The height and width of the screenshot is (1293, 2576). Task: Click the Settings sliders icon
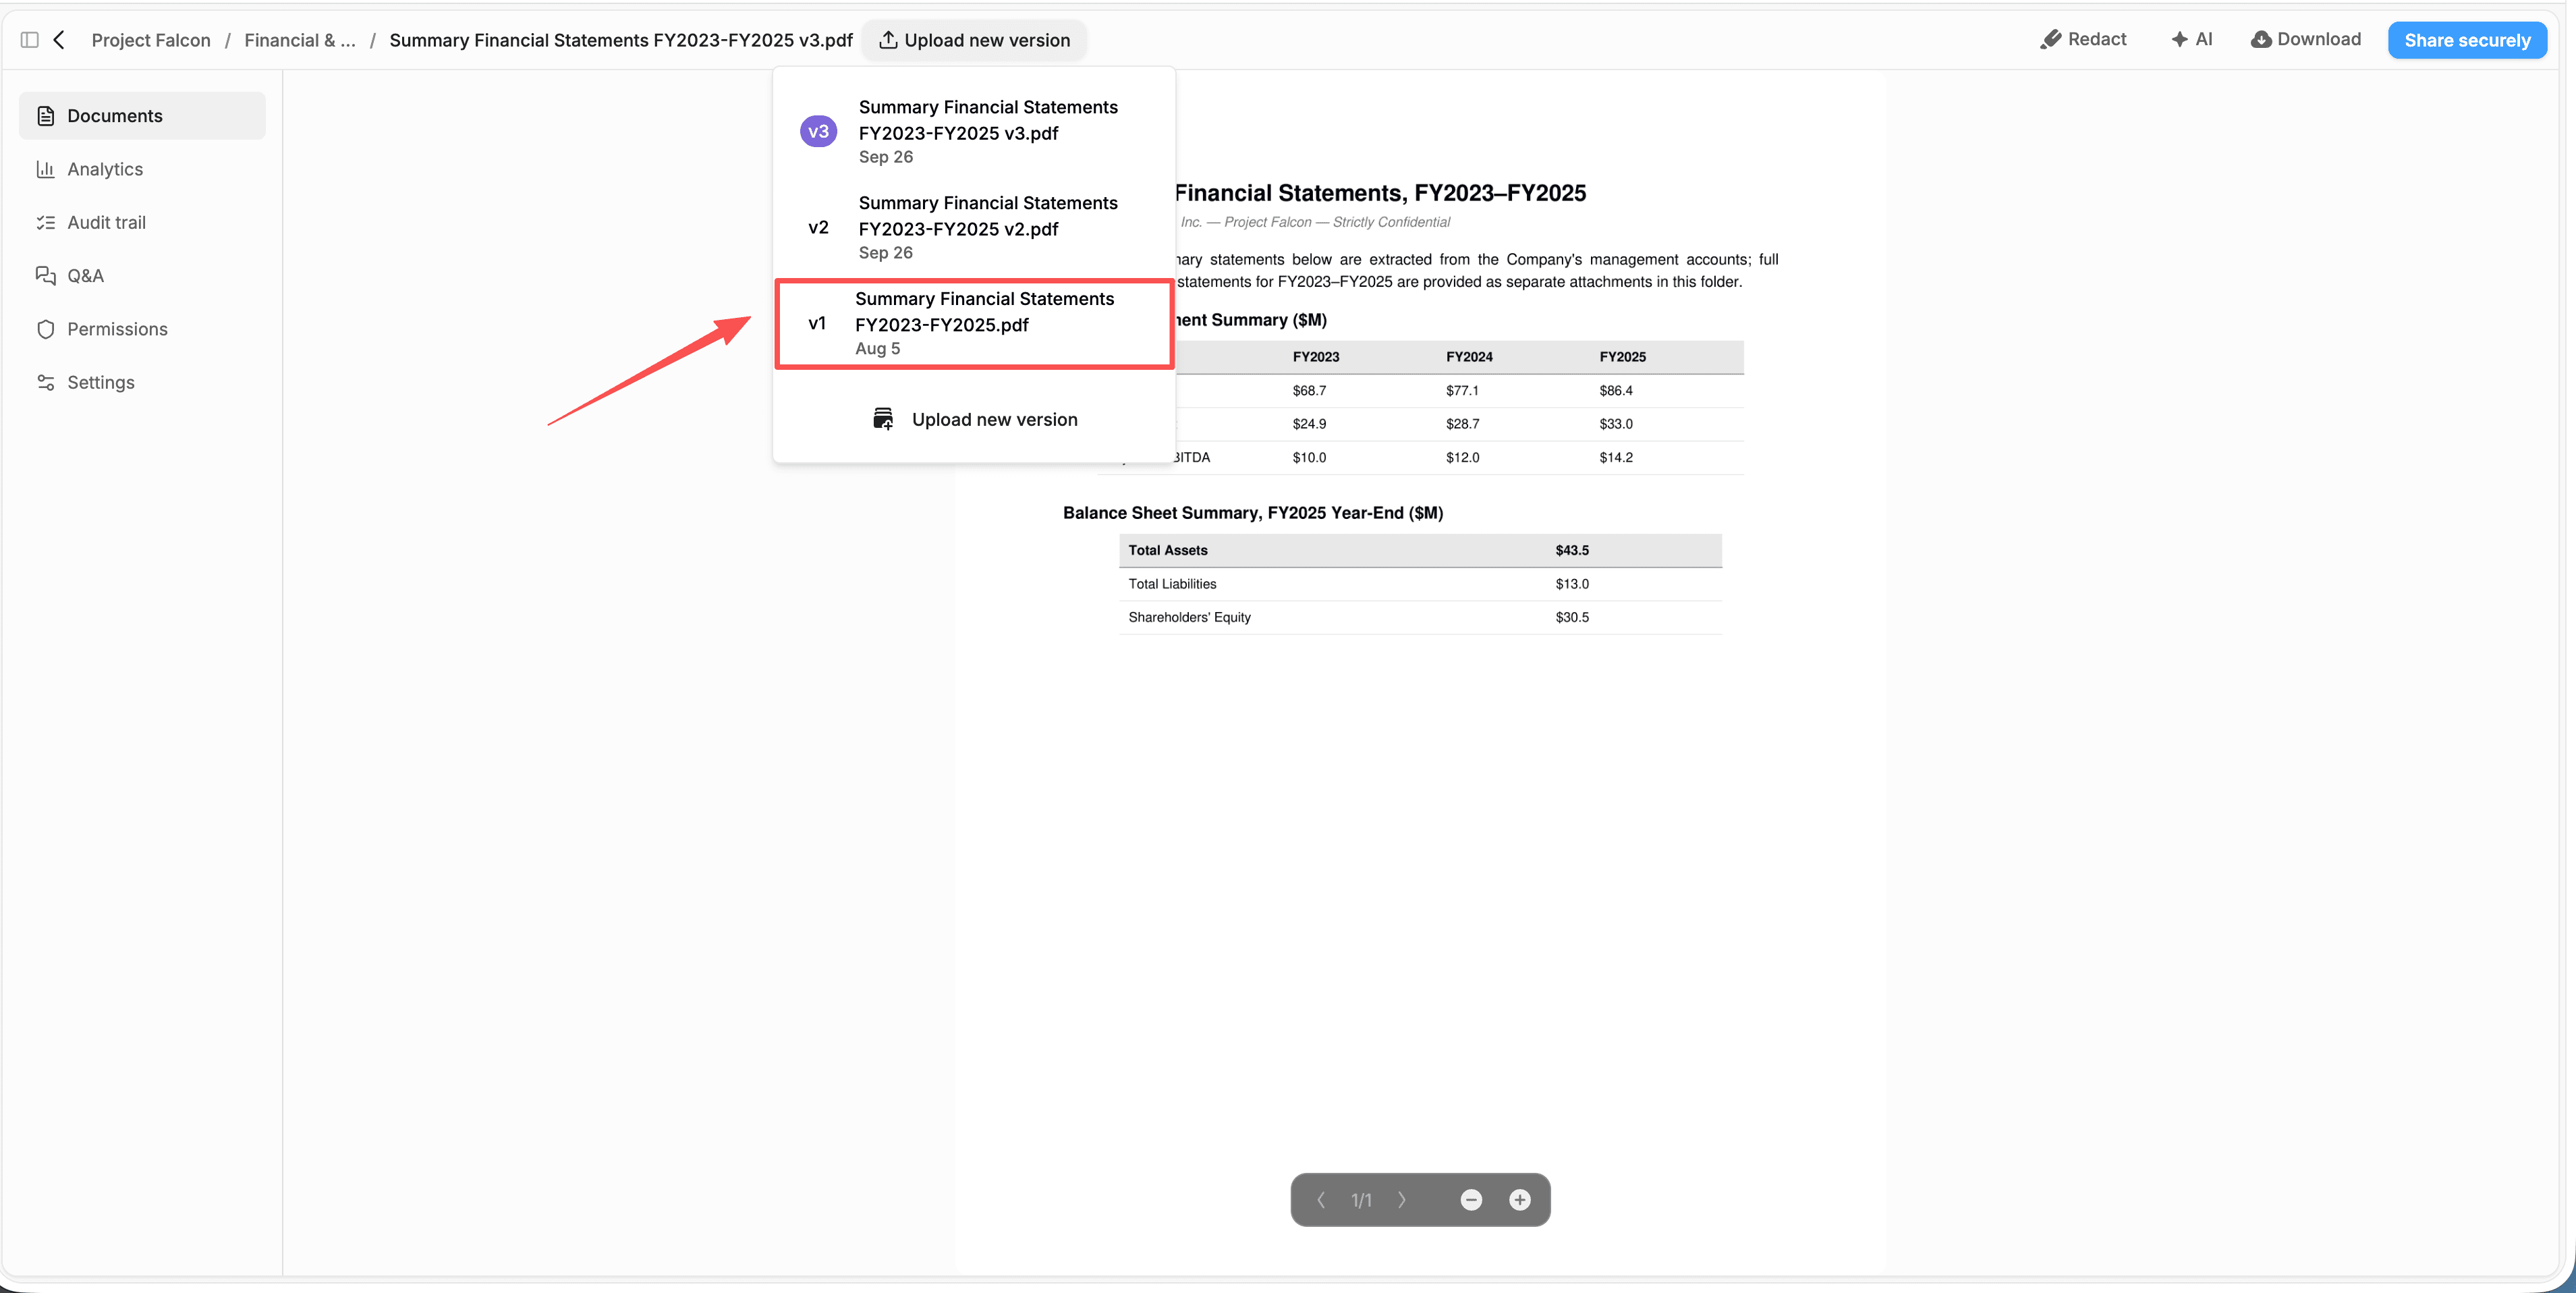(x=45, y=382)
